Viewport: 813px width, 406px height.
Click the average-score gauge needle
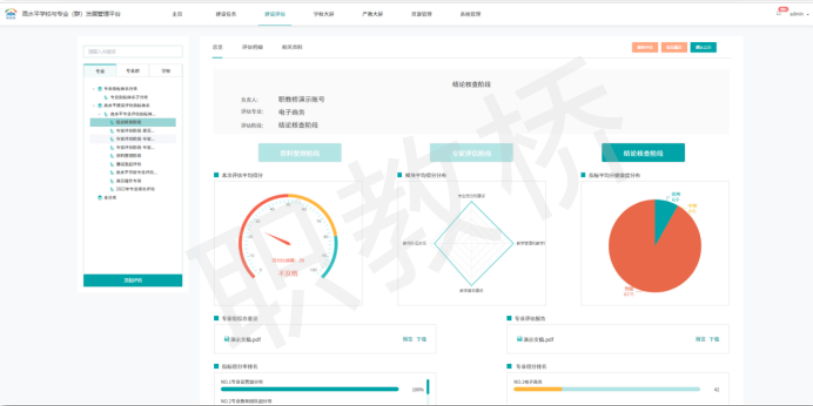coord(278,239)
